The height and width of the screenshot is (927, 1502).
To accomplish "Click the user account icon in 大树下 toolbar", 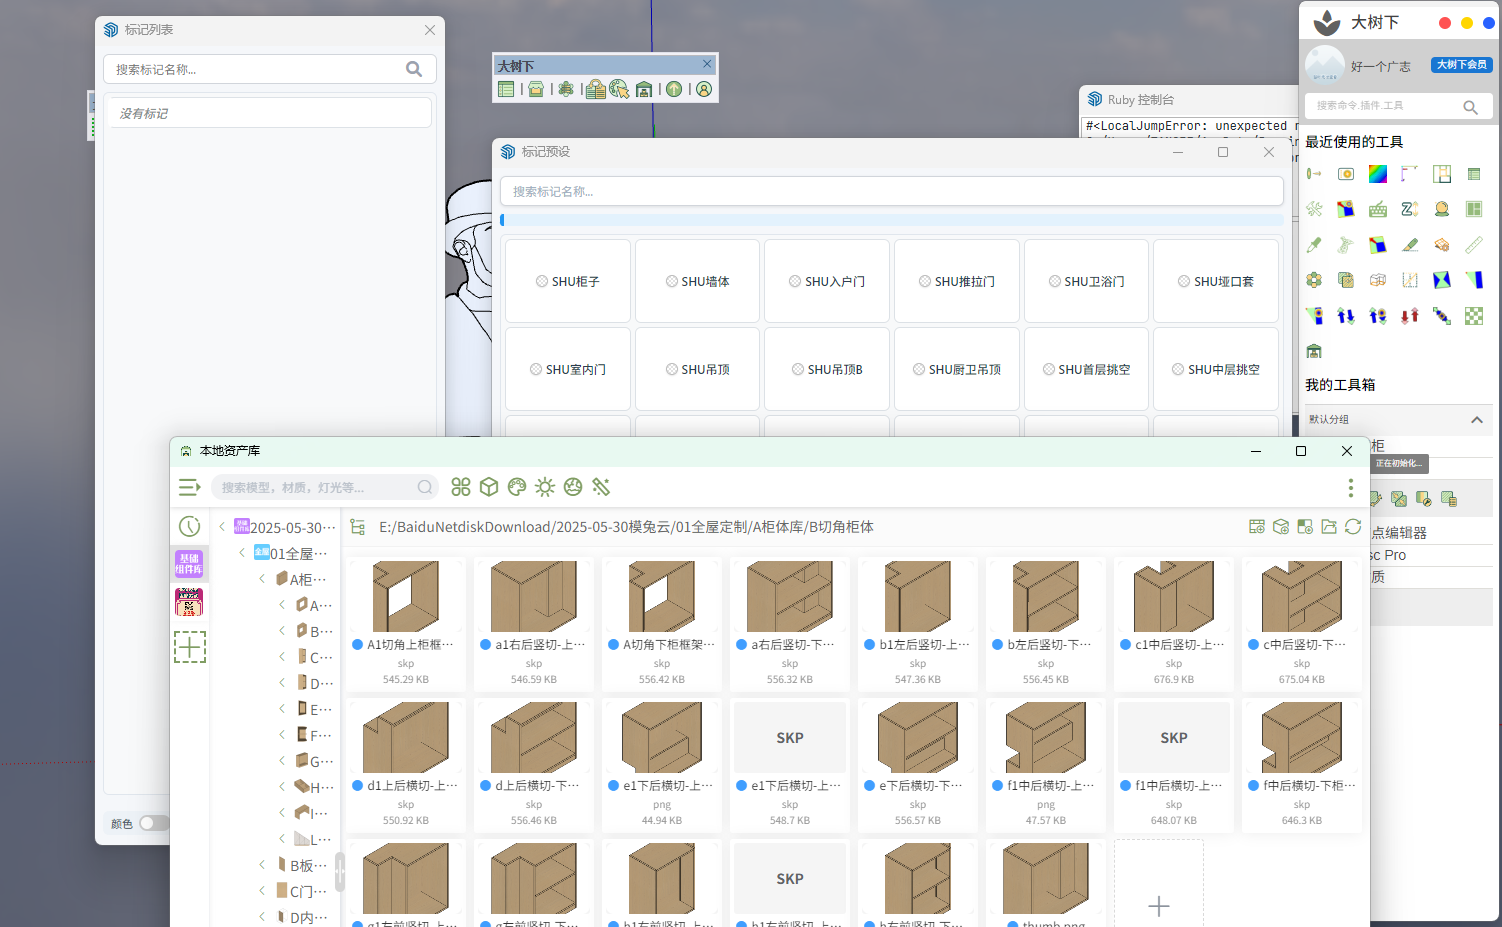I will 704,90.
